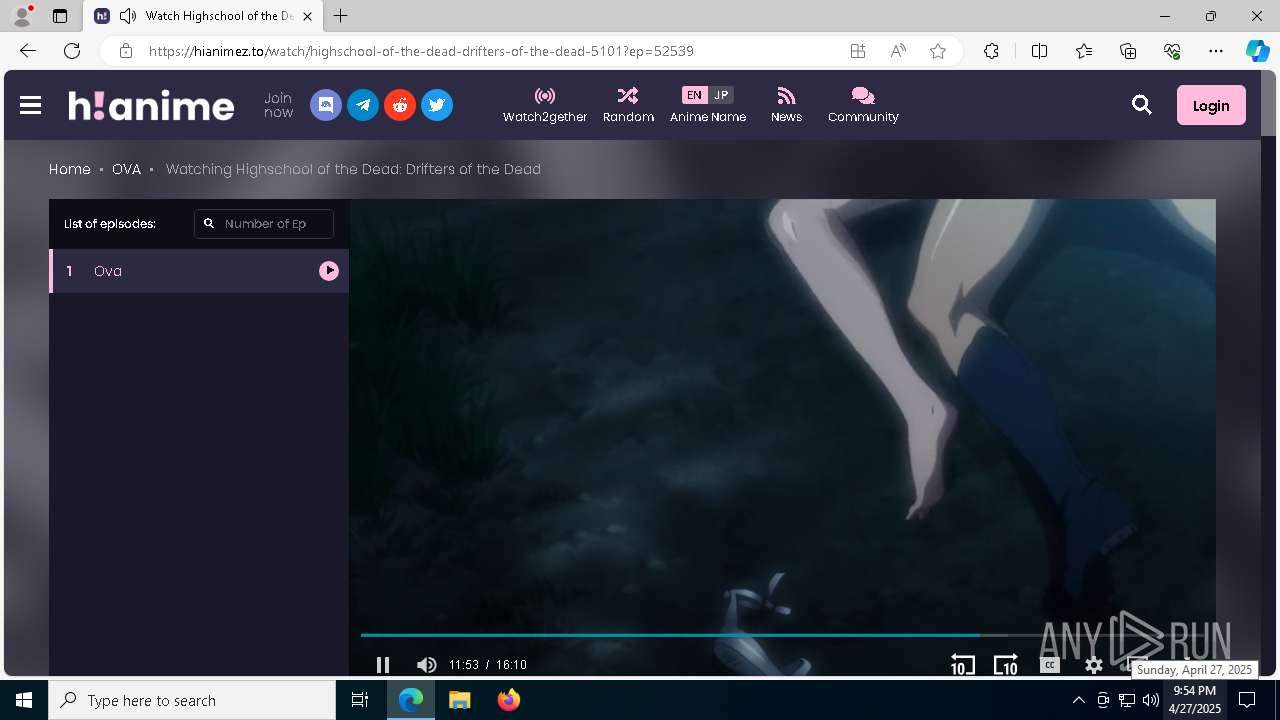Focus the Number of Ep search field
Screen dimensions: 1280x720
tap(264, 224)
